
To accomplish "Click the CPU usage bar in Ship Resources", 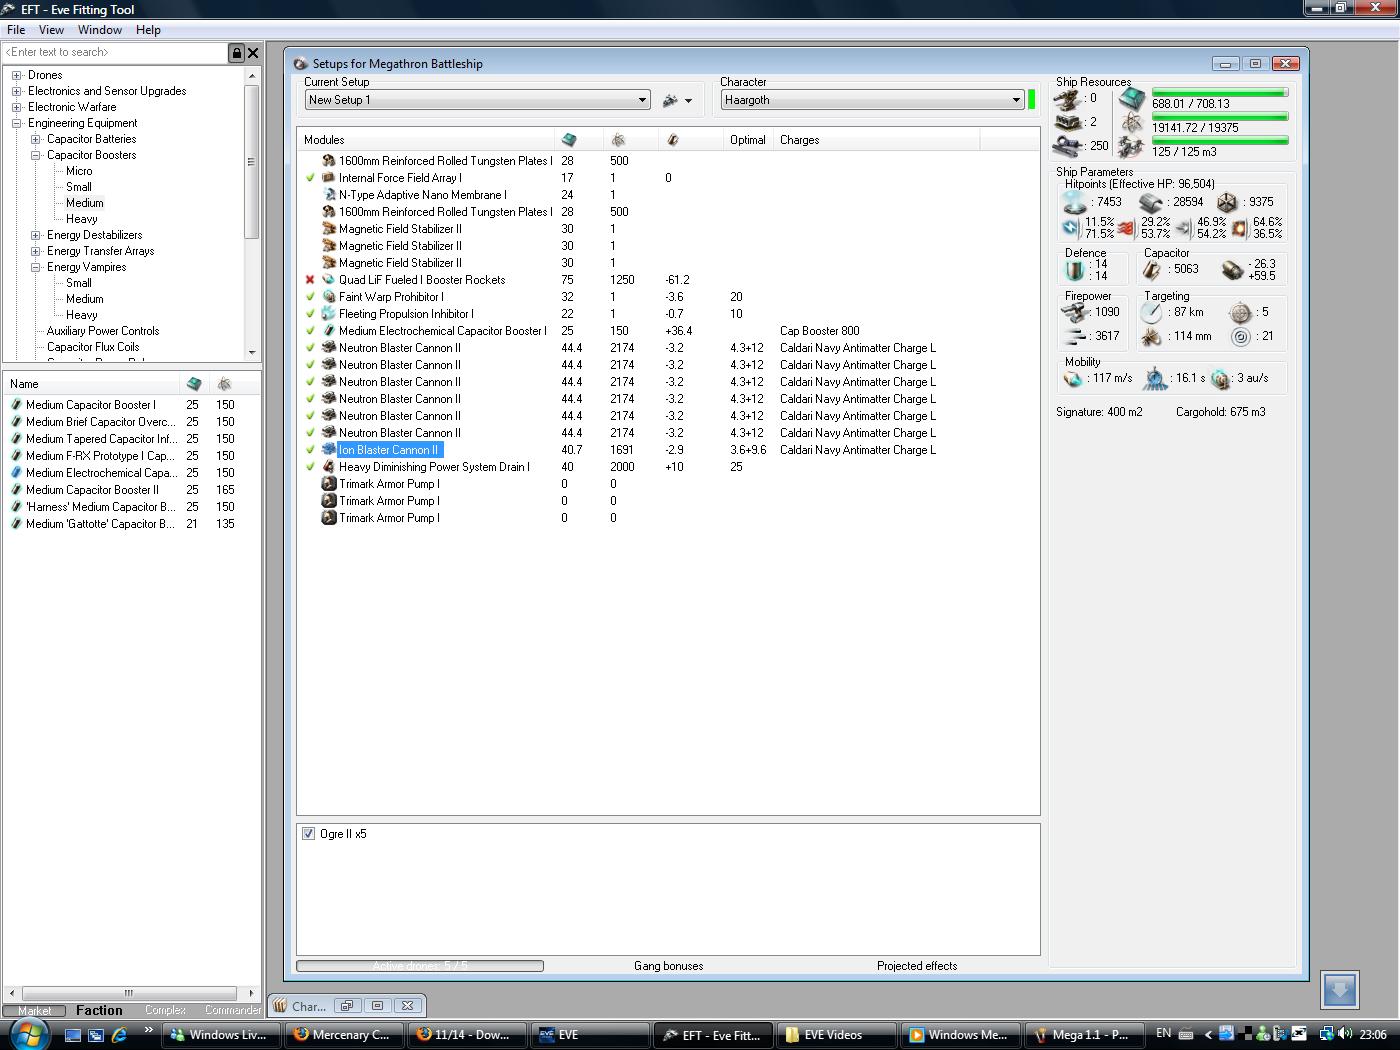I will 1220,93.
